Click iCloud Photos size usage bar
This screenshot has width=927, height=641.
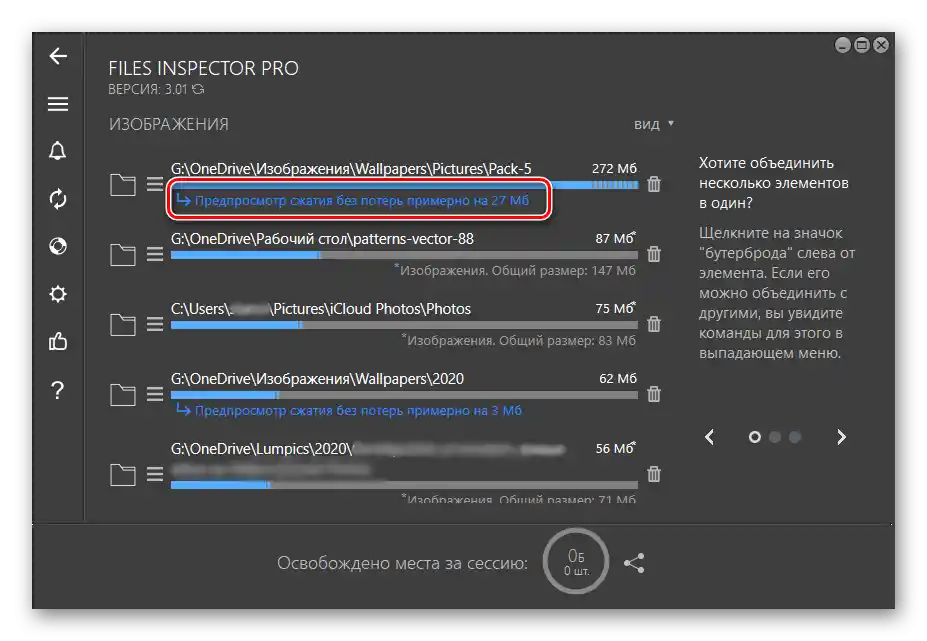(404, 325)
